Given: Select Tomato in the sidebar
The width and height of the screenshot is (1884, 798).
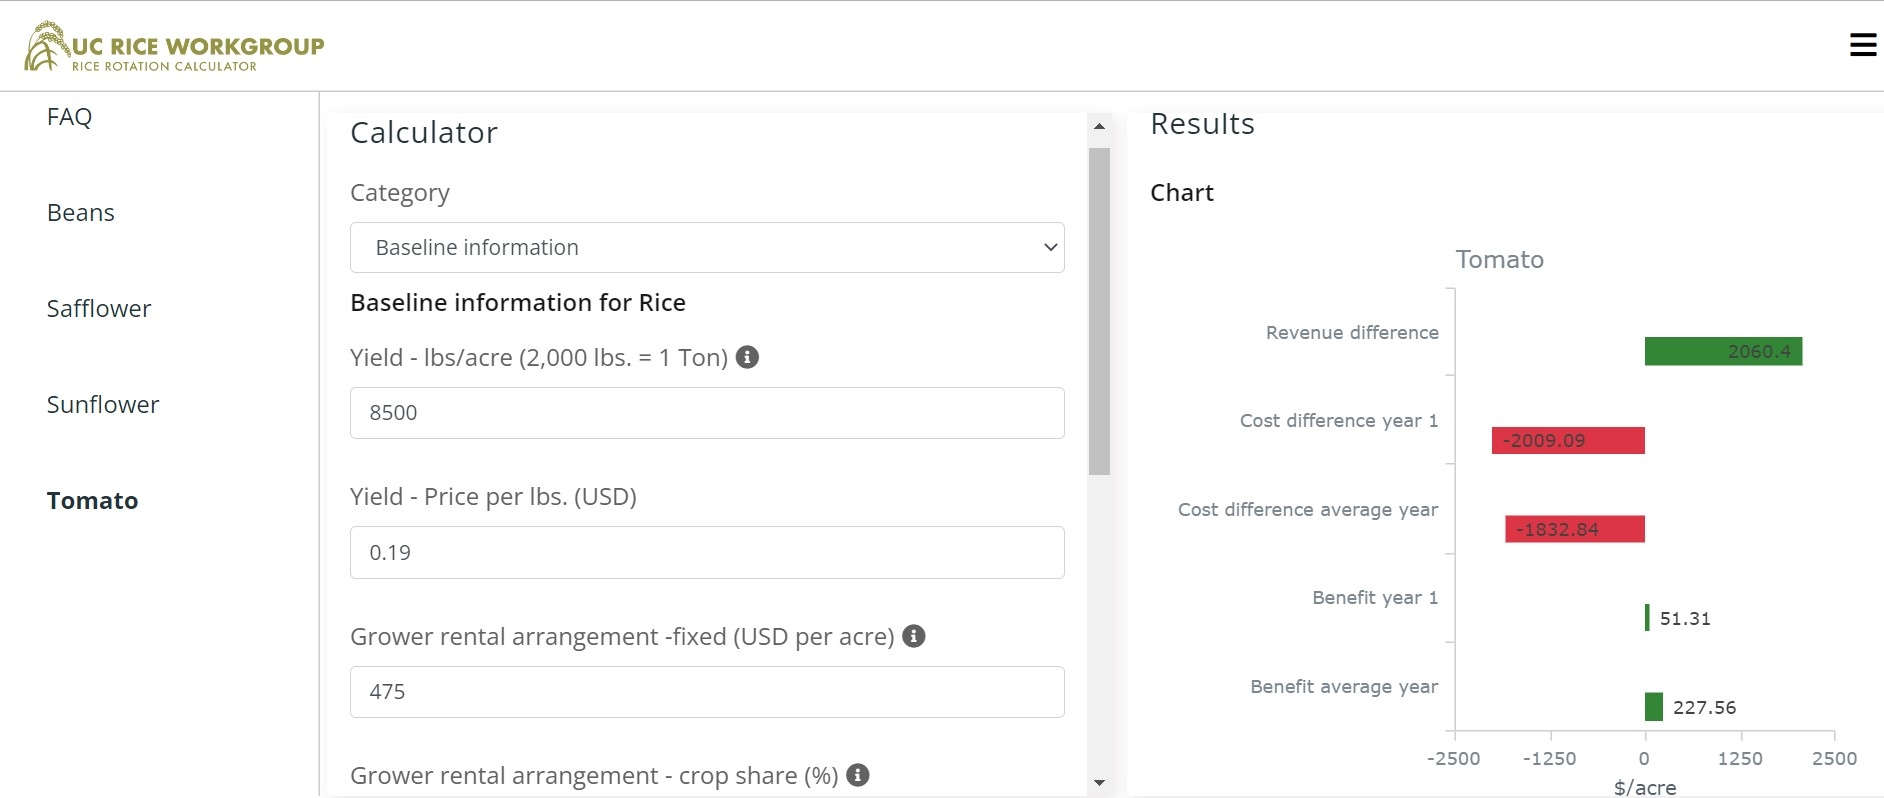Looking at the screenshot, I should point(92,501).
